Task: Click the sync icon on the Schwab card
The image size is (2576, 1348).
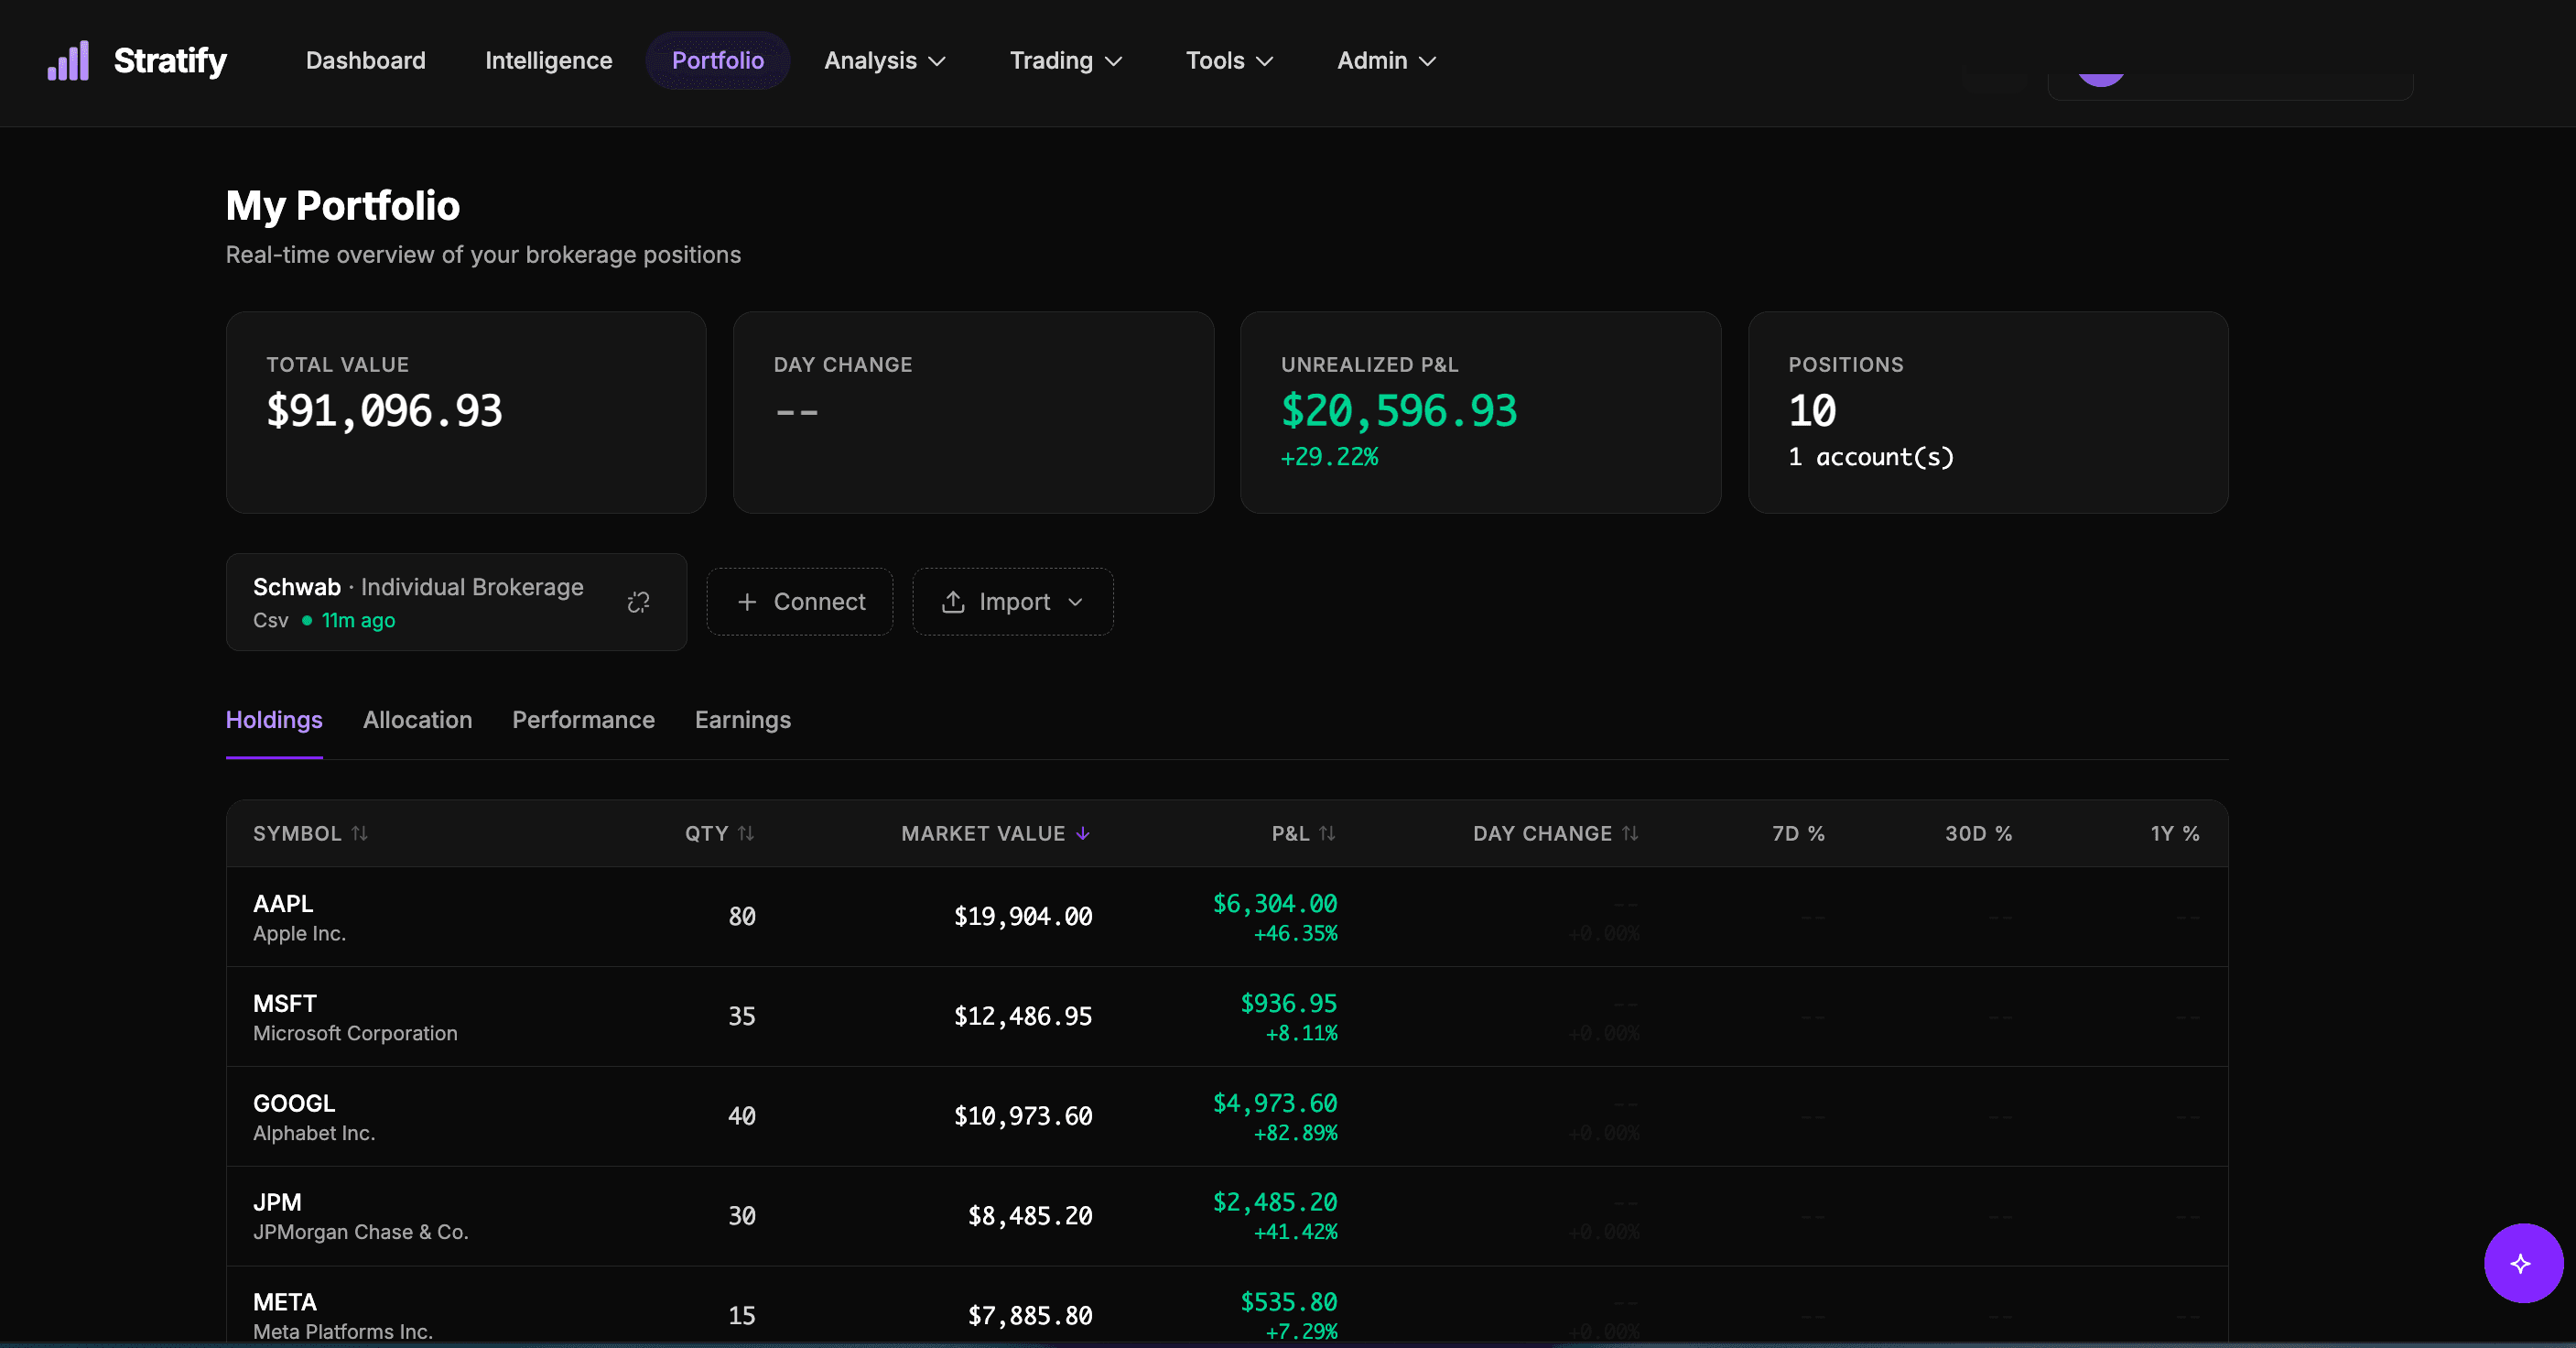Action: [x=638, y=602]
